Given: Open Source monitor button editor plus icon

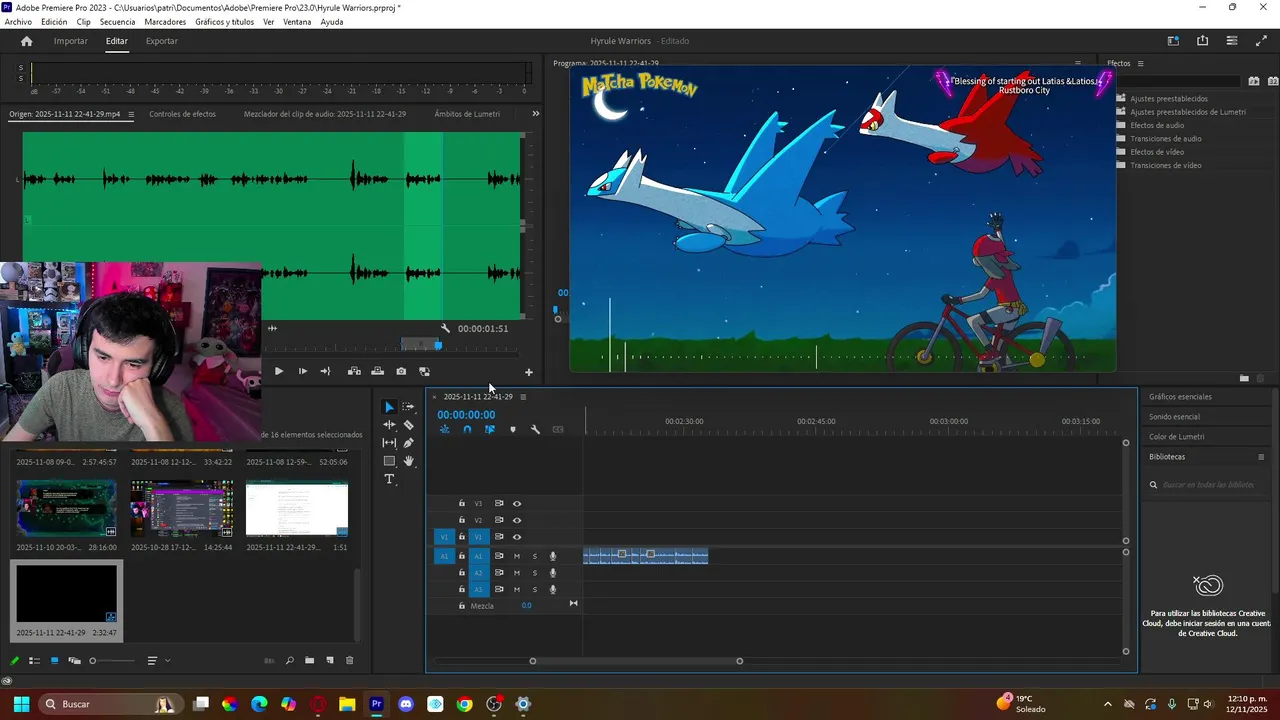Looking at the screenshot, I should [529, 372].
